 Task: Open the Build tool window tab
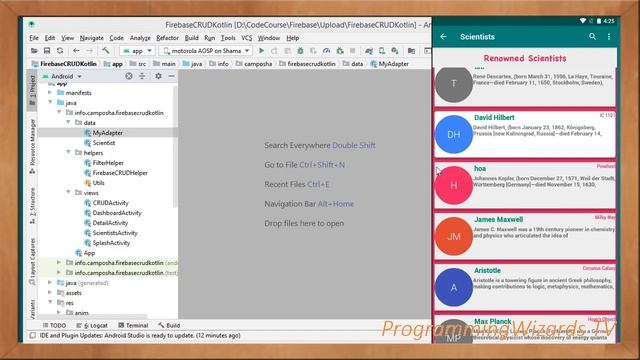point(169,325)
